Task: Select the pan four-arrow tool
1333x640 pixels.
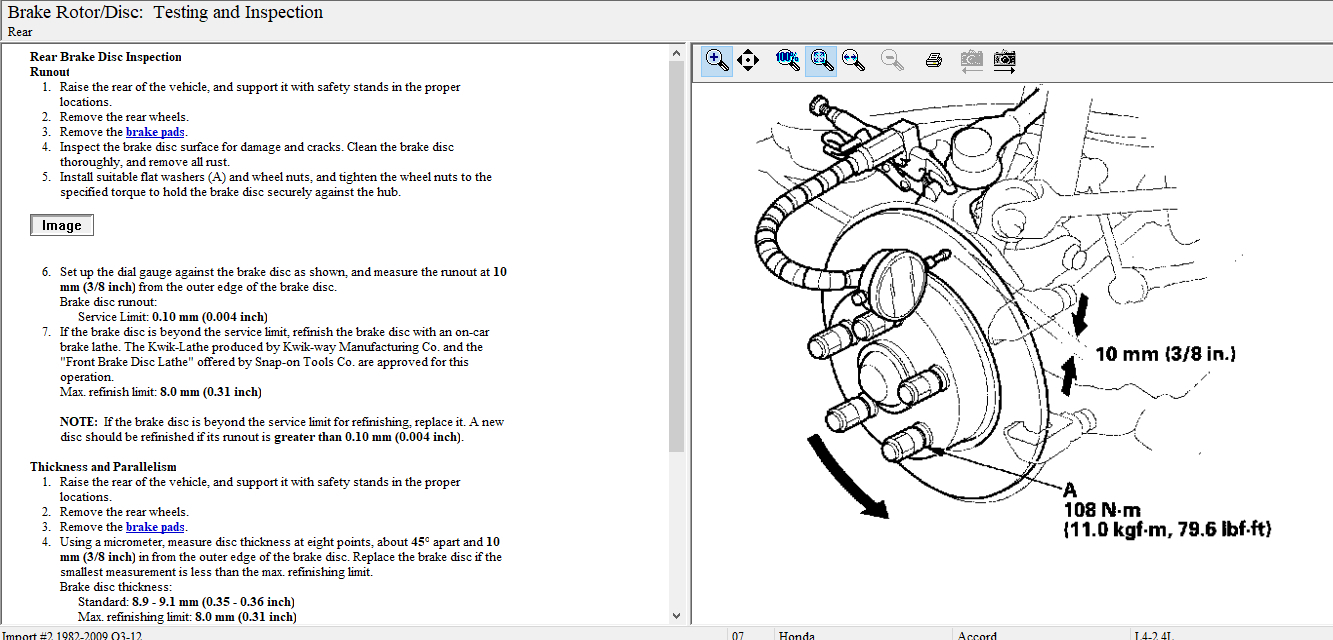Action: pos(748,60)
